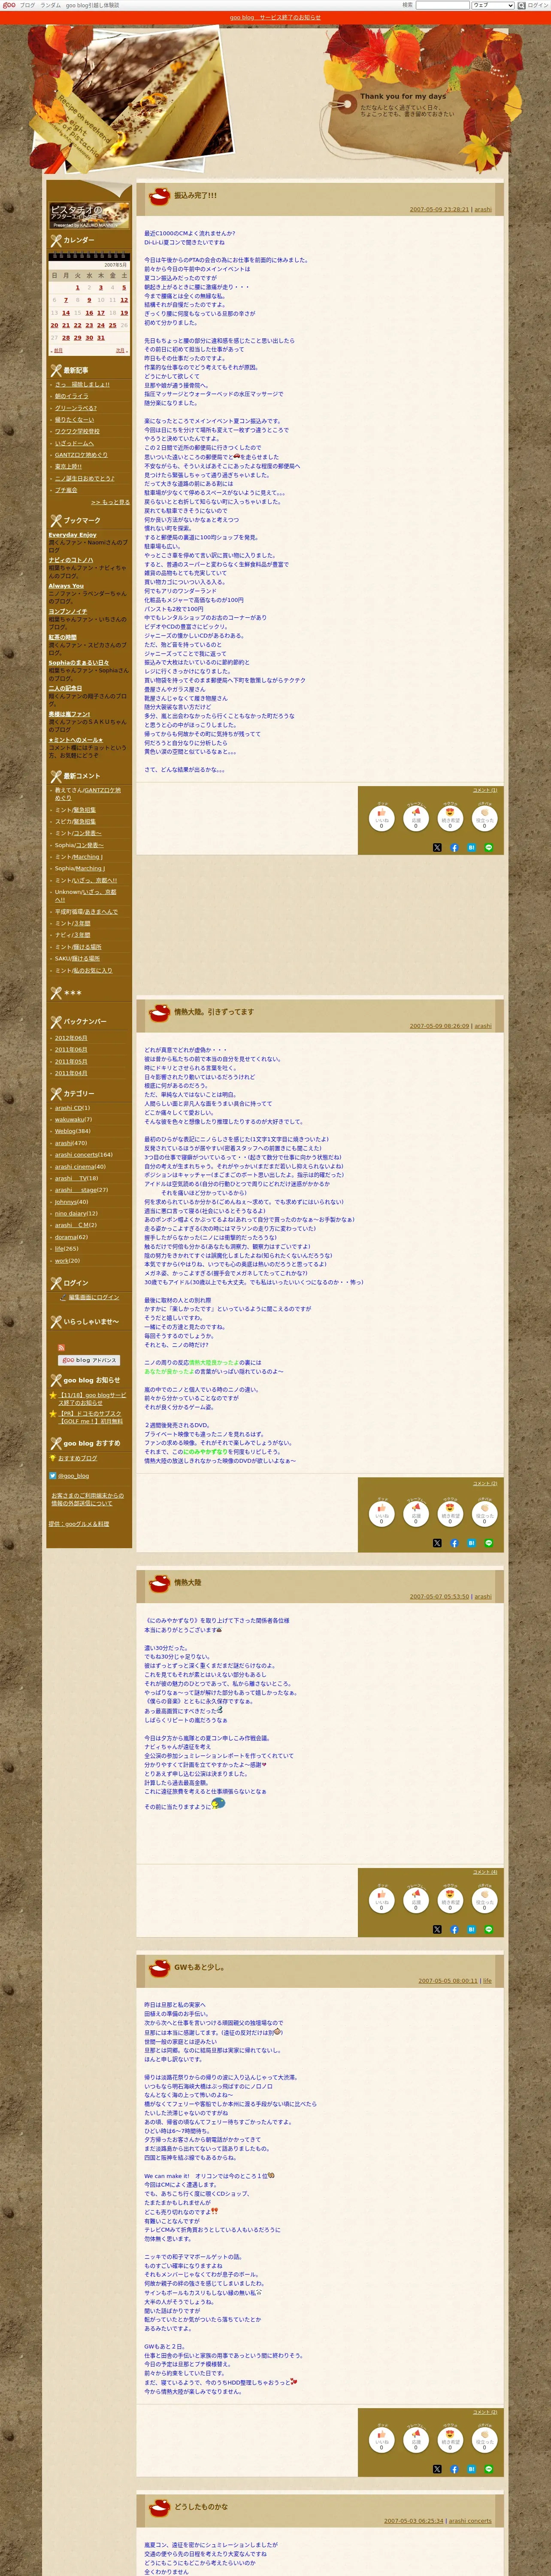Open comments link on 振込み完了!!! post
This screenshot has height=2576, width=551.
(485, 790)
